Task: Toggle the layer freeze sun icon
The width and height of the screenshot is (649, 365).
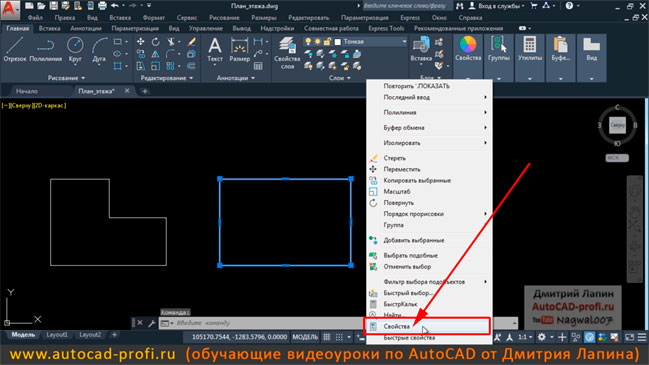Action: coord(317,42)
